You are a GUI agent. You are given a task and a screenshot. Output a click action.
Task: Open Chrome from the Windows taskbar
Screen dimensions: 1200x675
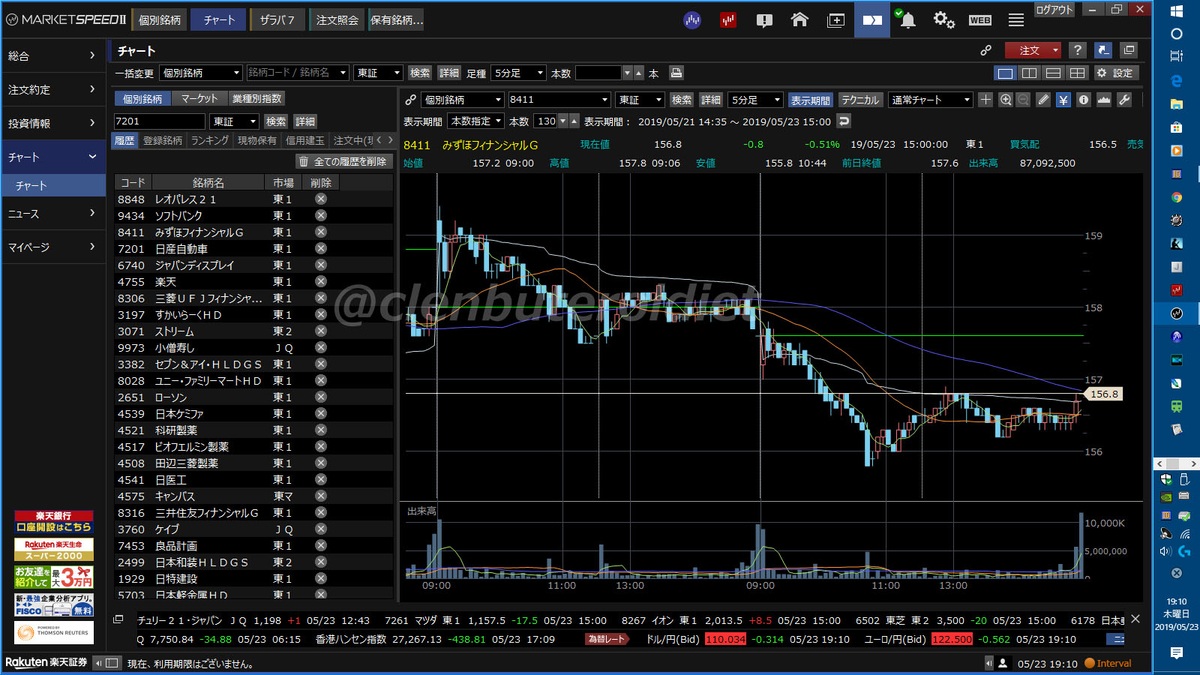click(x=1176, y=197)
